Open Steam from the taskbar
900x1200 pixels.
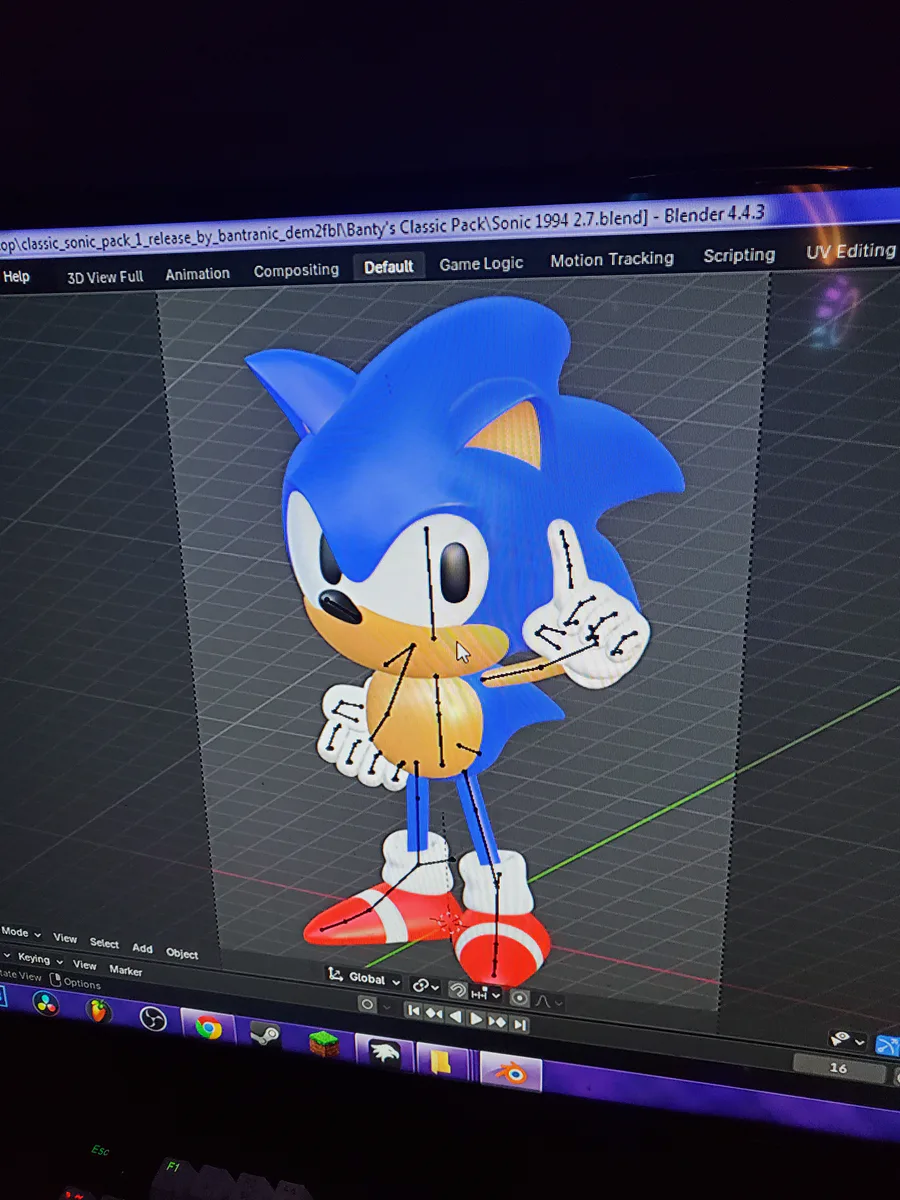tap(265, 1035)
